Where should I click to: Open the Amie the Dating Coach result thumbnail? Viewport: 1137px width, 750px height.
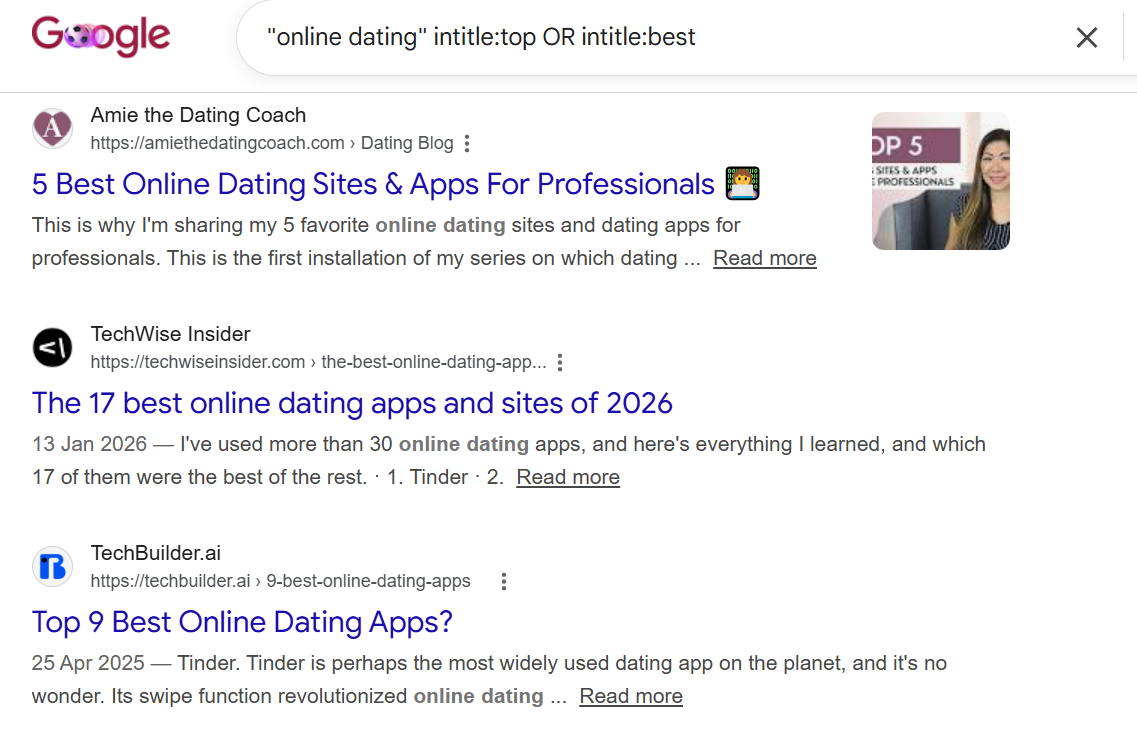point(940,181)
